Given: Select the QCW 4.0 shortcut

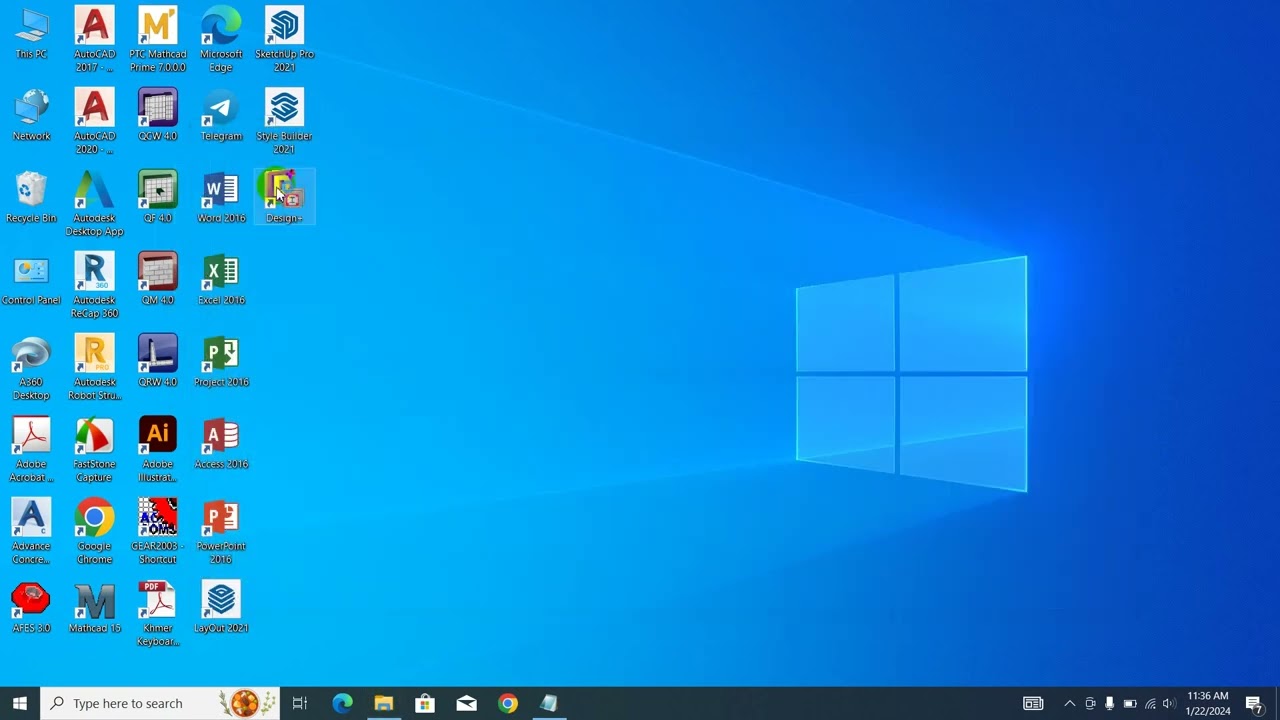Looking at the screenshot, I should pyautogui.click(x=158, y=116).
